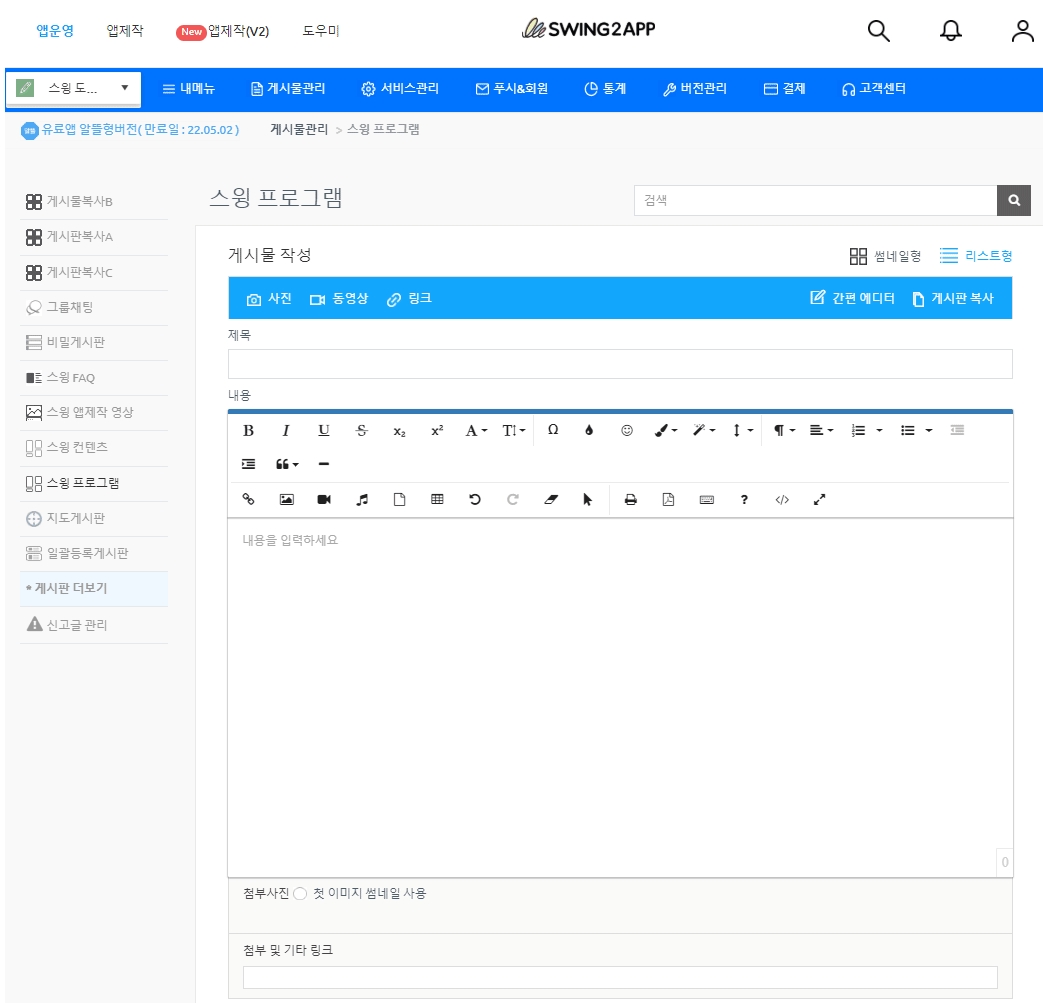1043x1003 pixels.
Task: Print the post using the printer icon
Action: pyautogui.click(x=630, y=499)
